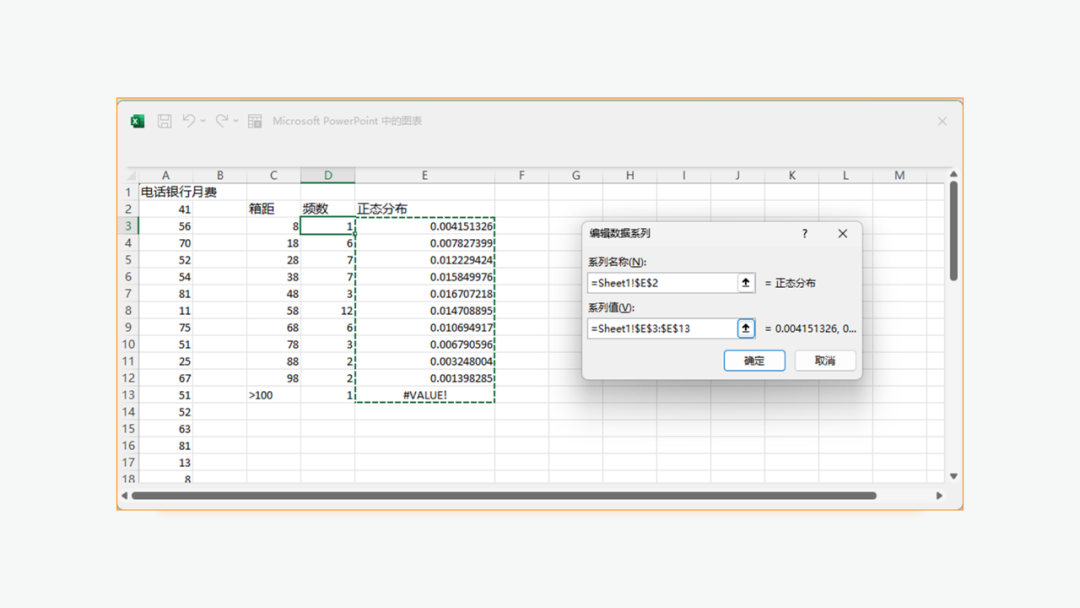Click the vertical scrollbar thumb

953,231
